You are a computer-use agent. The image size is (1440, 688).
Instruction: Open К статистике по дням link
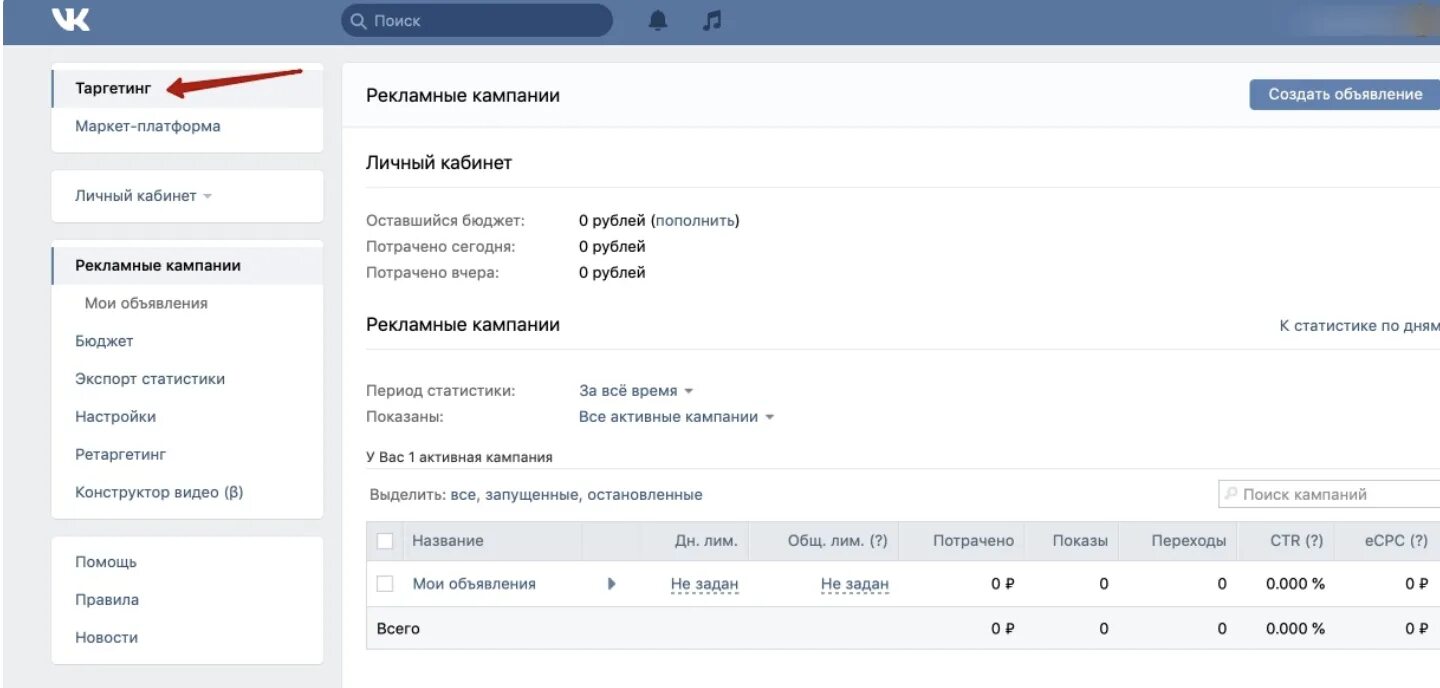1359,326
